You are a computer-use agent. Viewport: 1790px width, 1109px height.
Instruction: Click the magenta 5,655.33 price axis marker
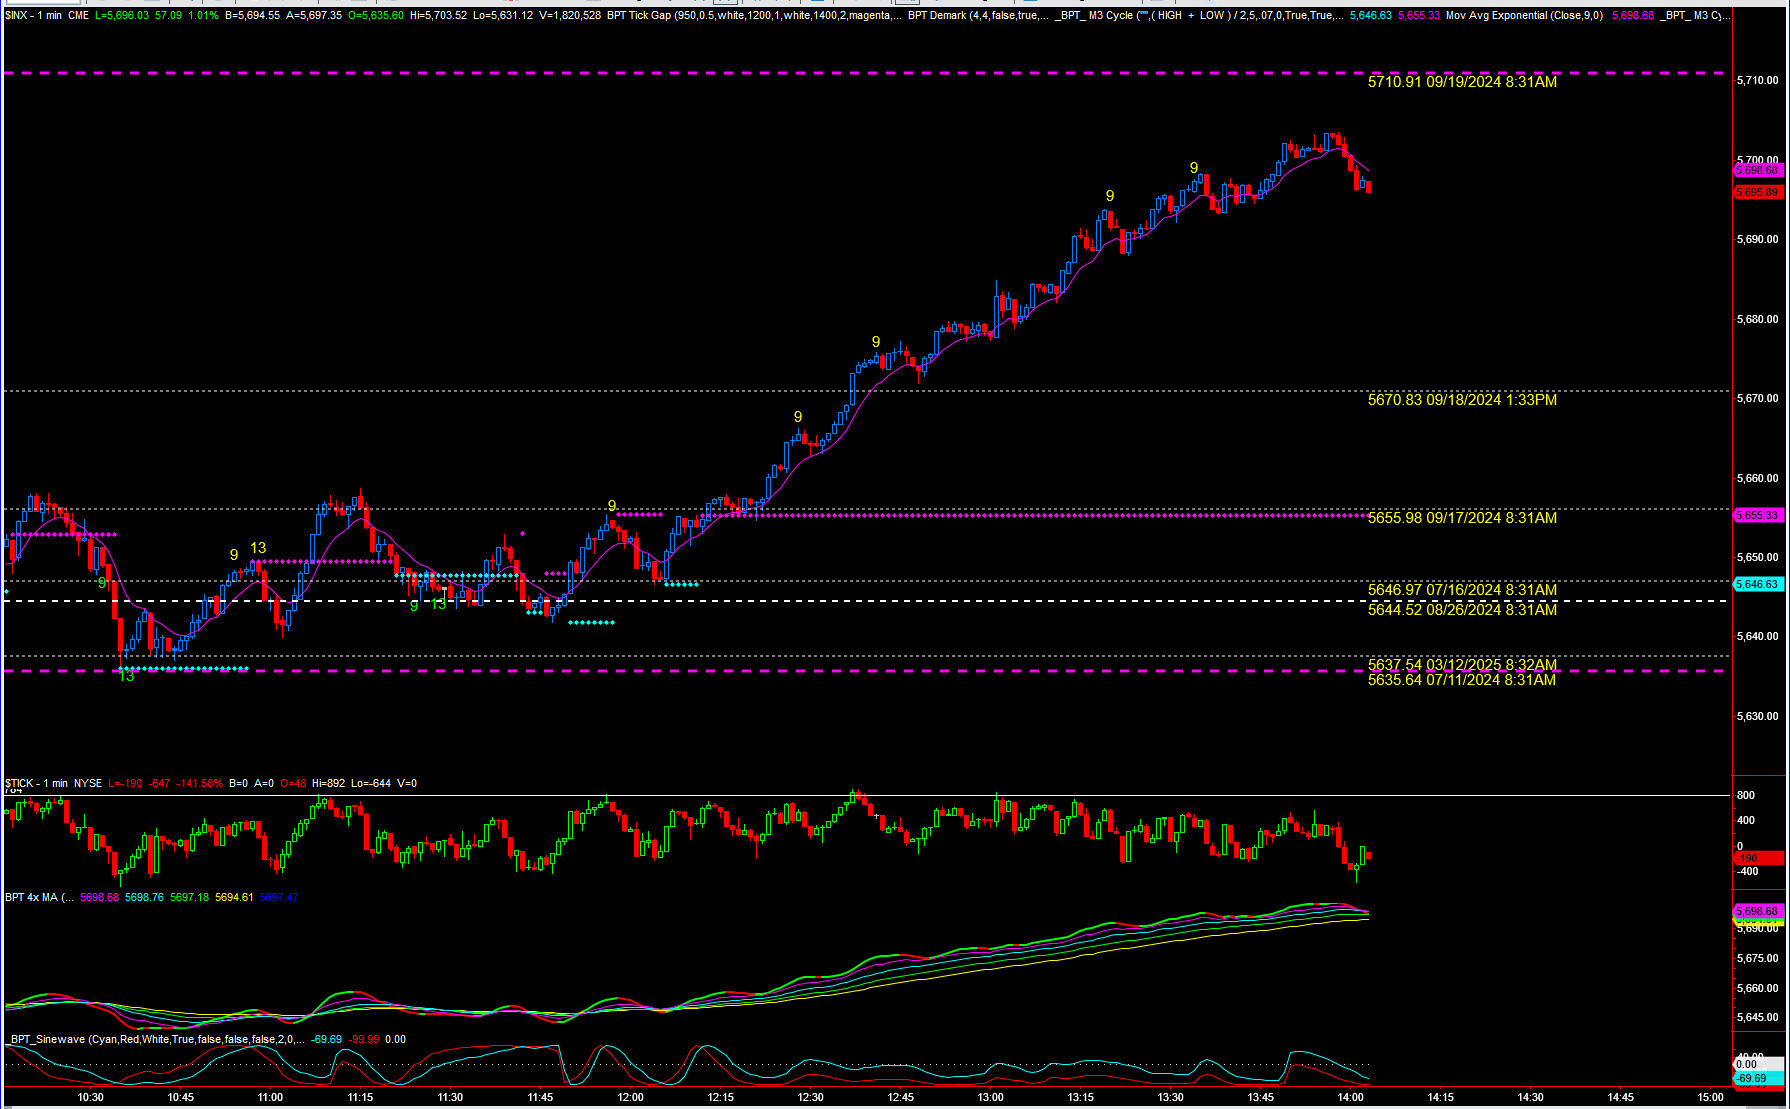point(1757,515)
